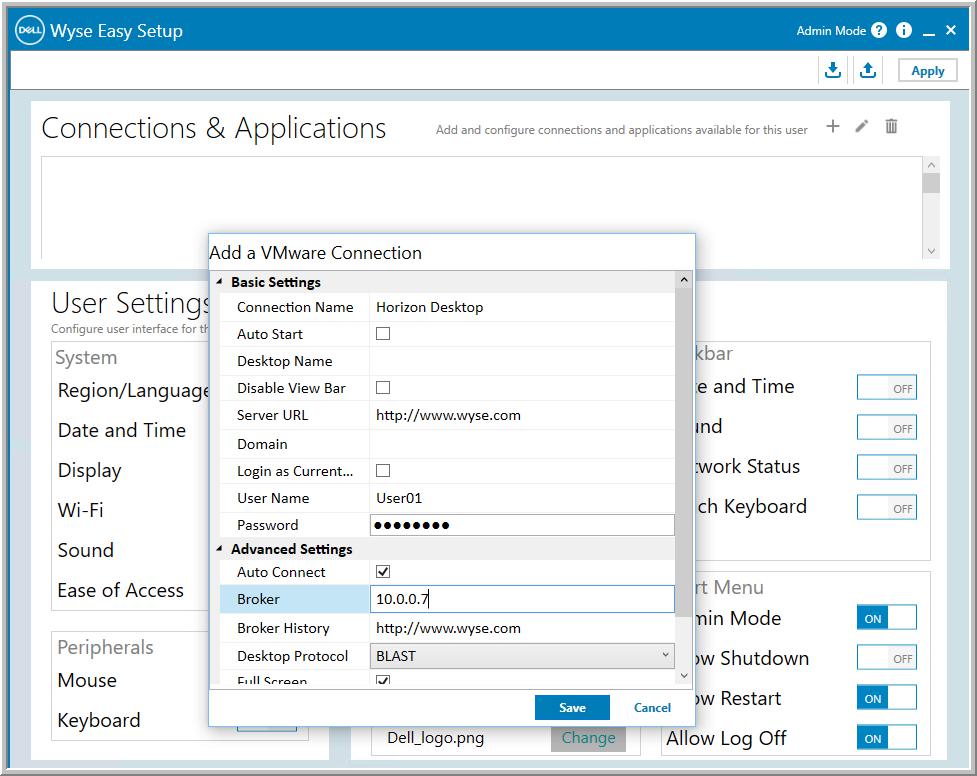Click the Password field

click(522, 525)
